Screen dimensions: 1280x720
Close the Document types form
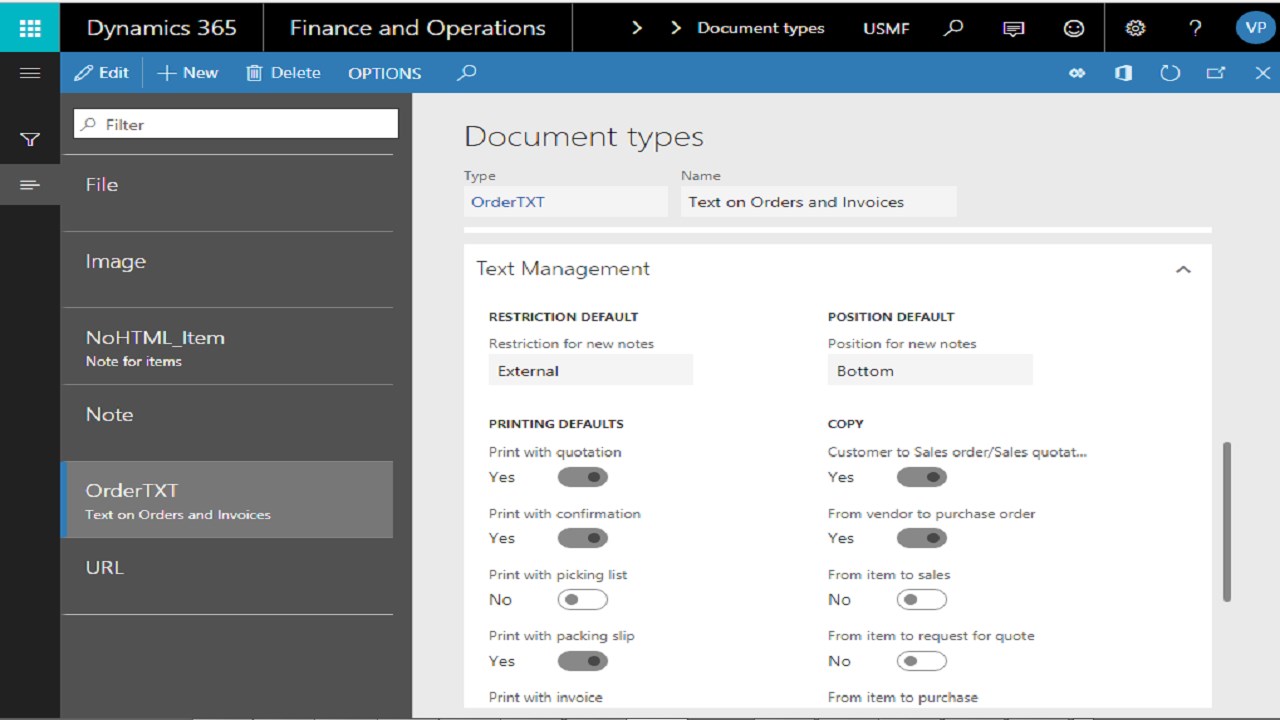tap(1262, 73)
